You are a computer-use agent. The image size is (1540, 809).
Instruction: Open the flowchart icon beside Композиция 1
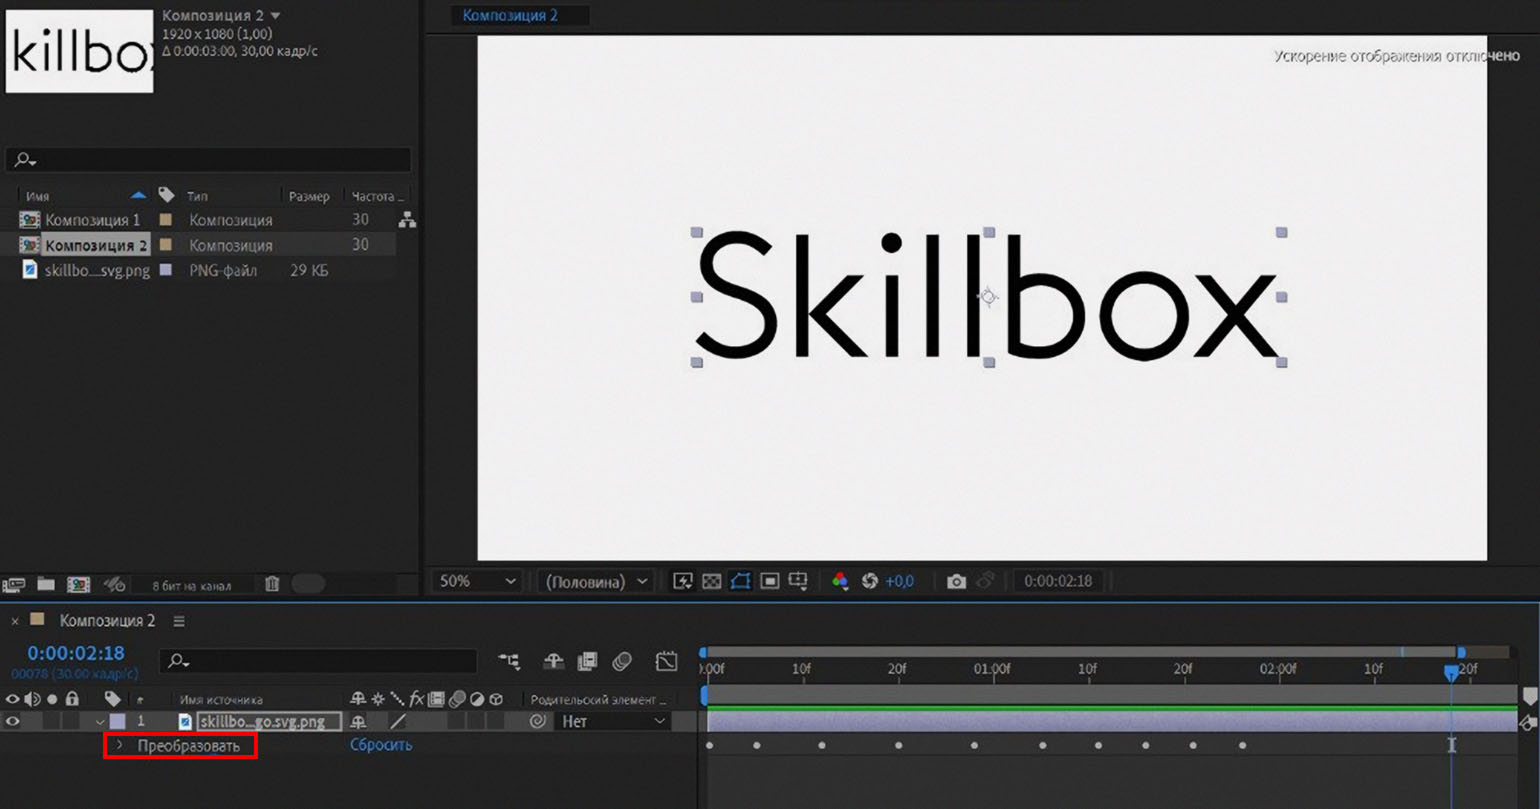407,220
